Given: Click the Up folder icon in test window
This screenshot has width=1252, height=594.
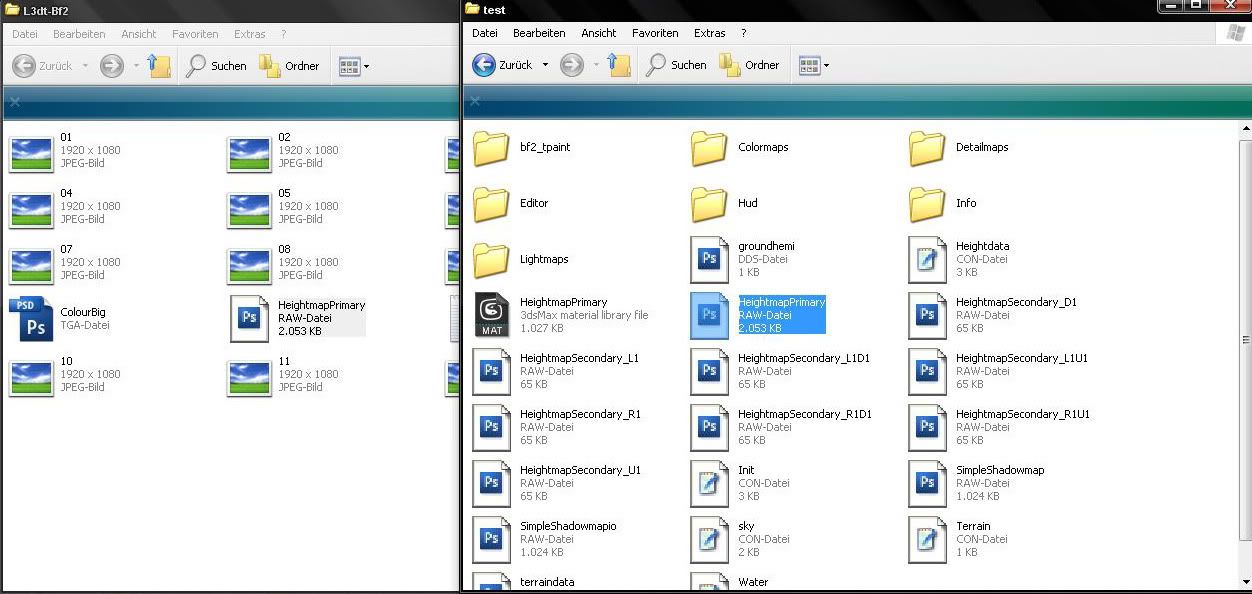Looking at the screenshot, I should click(619, 65).
